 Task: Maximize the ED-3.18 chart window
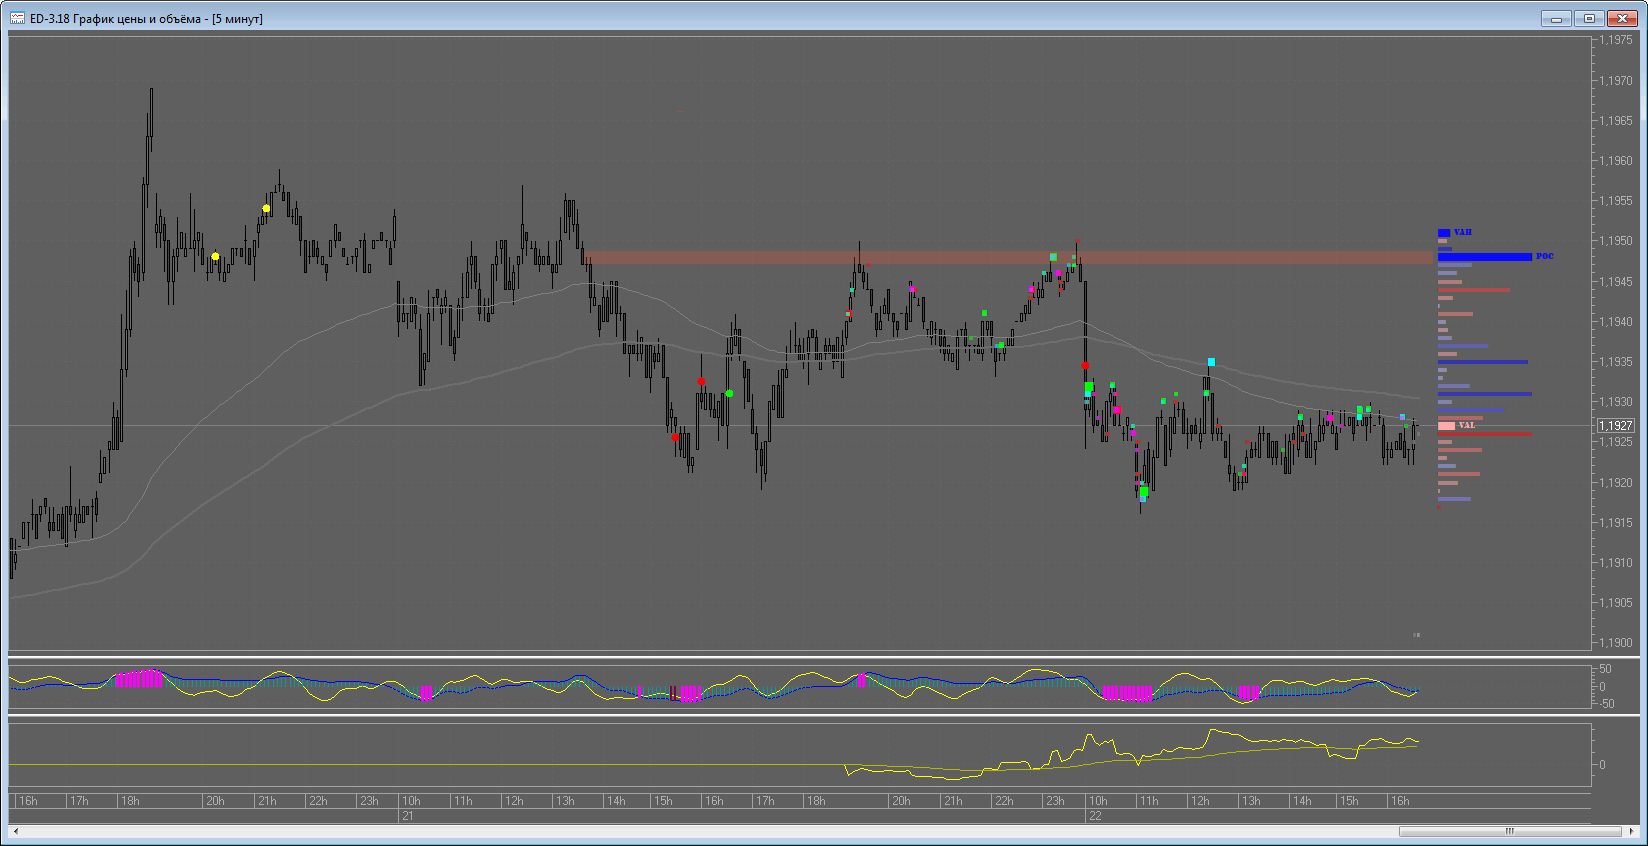click(1588, 18)
